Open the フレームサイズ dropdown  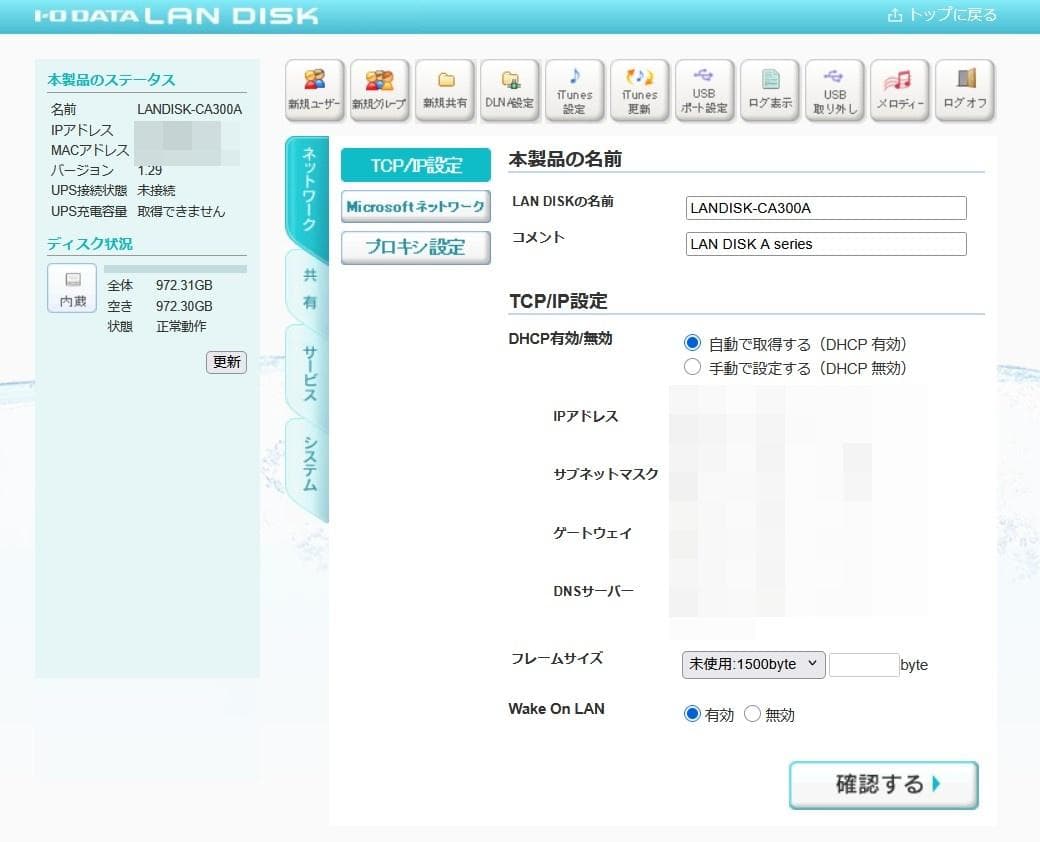tap(753, 664)
